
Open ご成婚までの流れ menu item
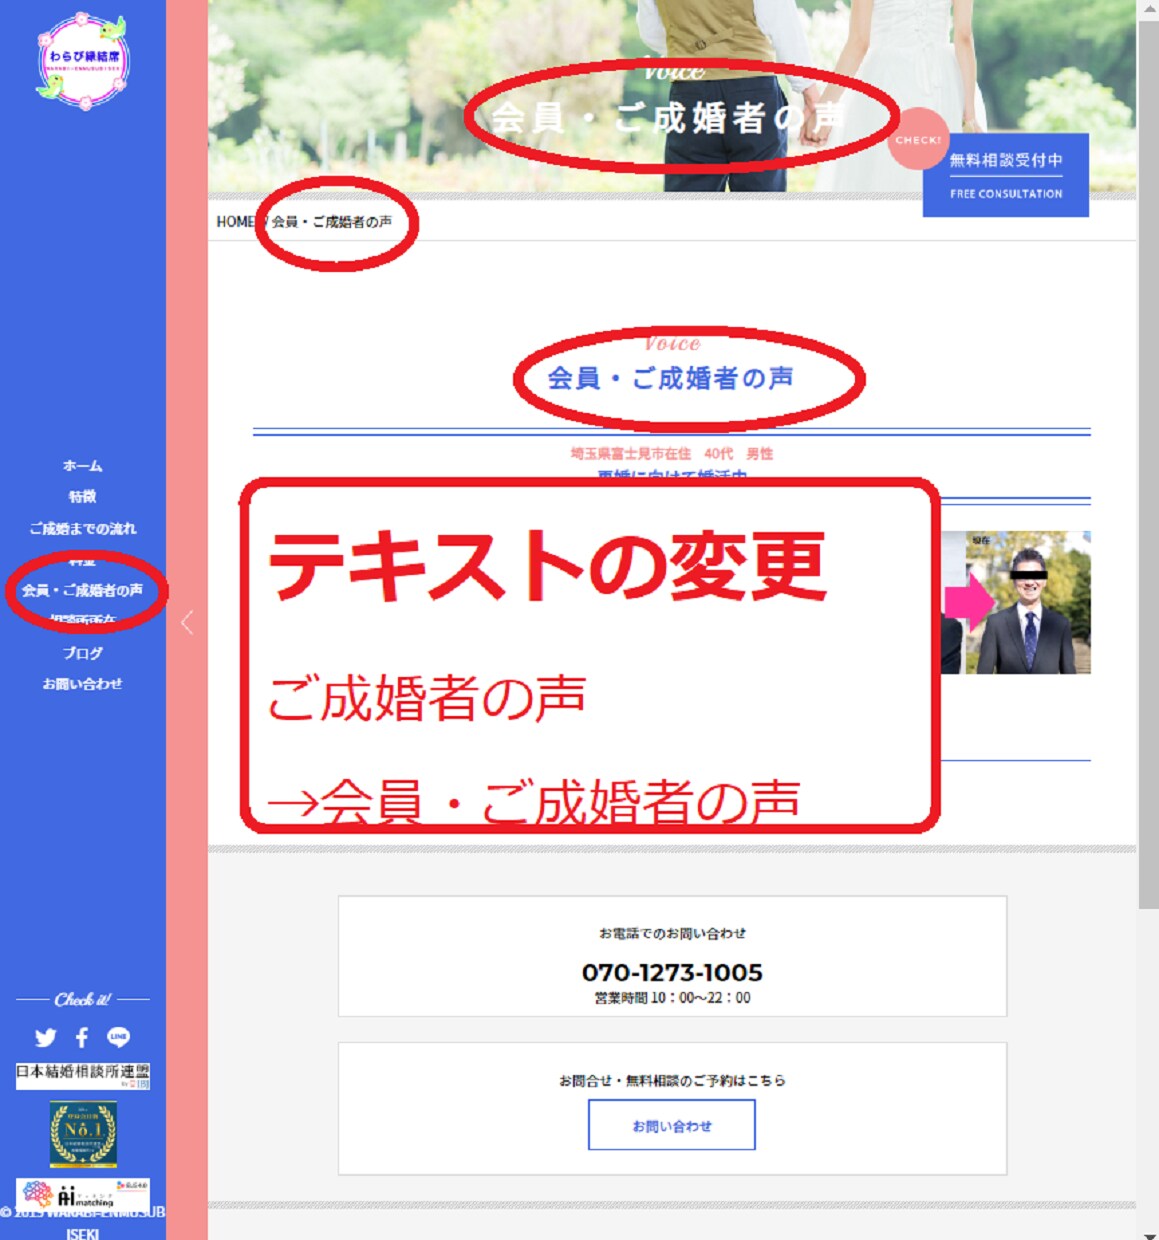pos(83,528)
